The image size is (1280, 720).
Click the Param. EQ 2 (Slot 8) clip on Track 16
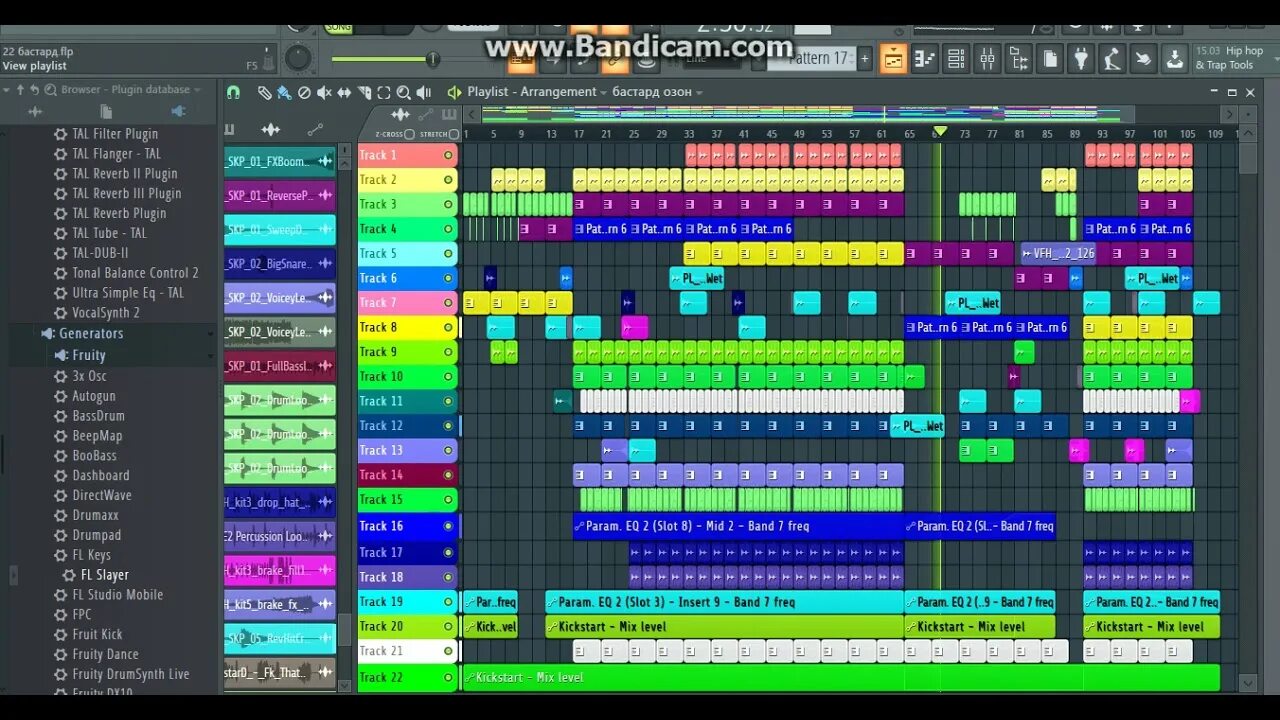click(738, 526)
